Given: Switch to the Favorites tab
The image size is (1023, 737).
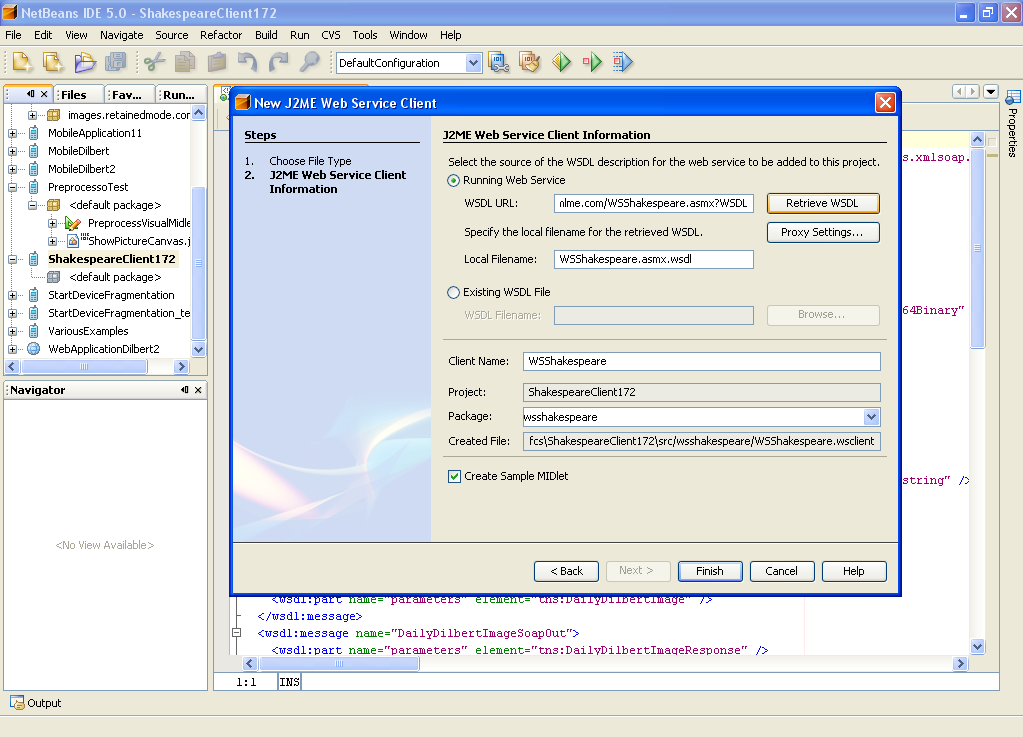Looking at the screenshot, I should click(x=130, y=95).
